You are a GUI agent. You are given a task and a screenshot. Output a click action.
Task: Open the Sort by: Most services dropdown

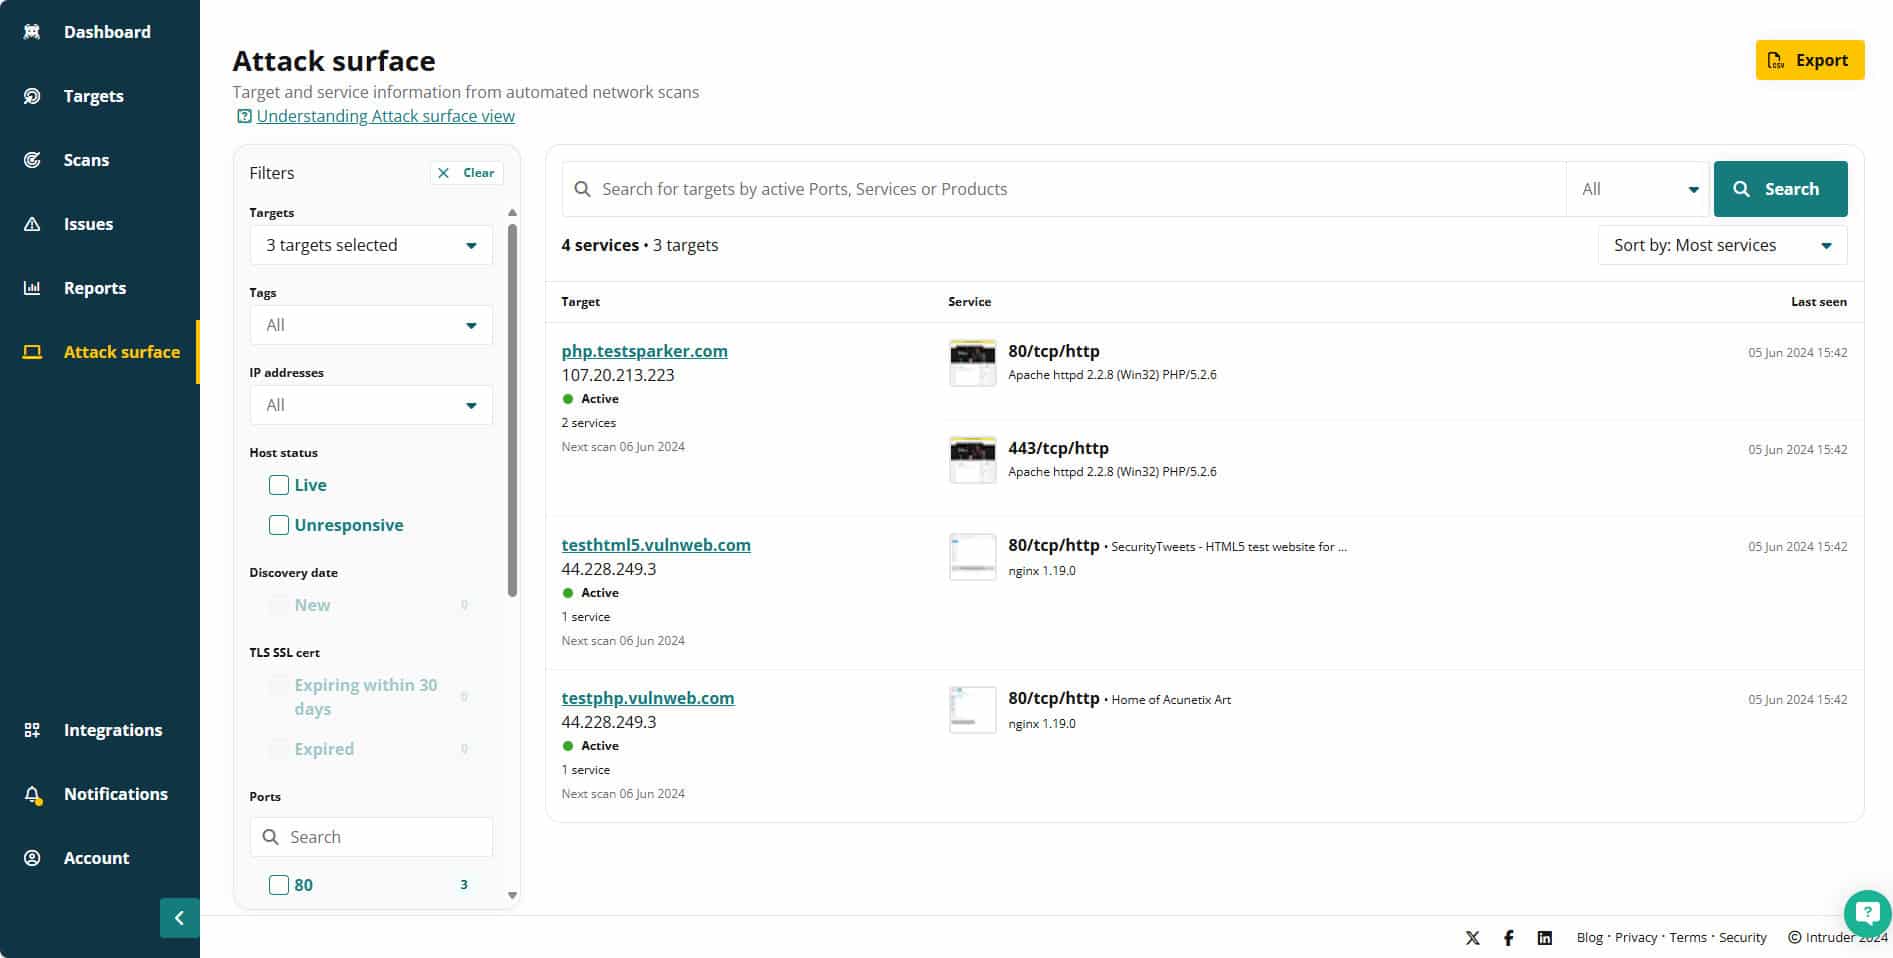point(1722,245)
